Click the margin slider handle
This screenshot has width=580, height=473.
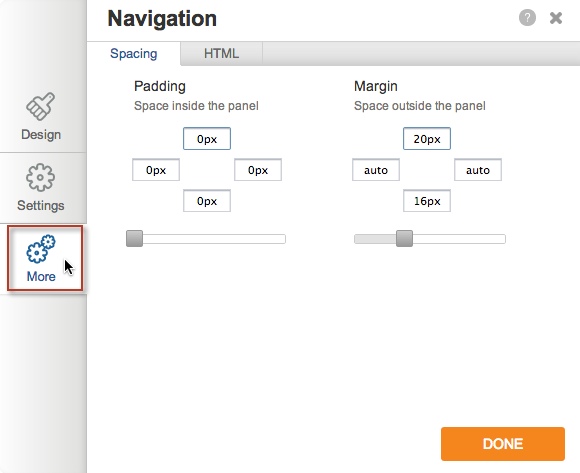(x=404, y=239)
